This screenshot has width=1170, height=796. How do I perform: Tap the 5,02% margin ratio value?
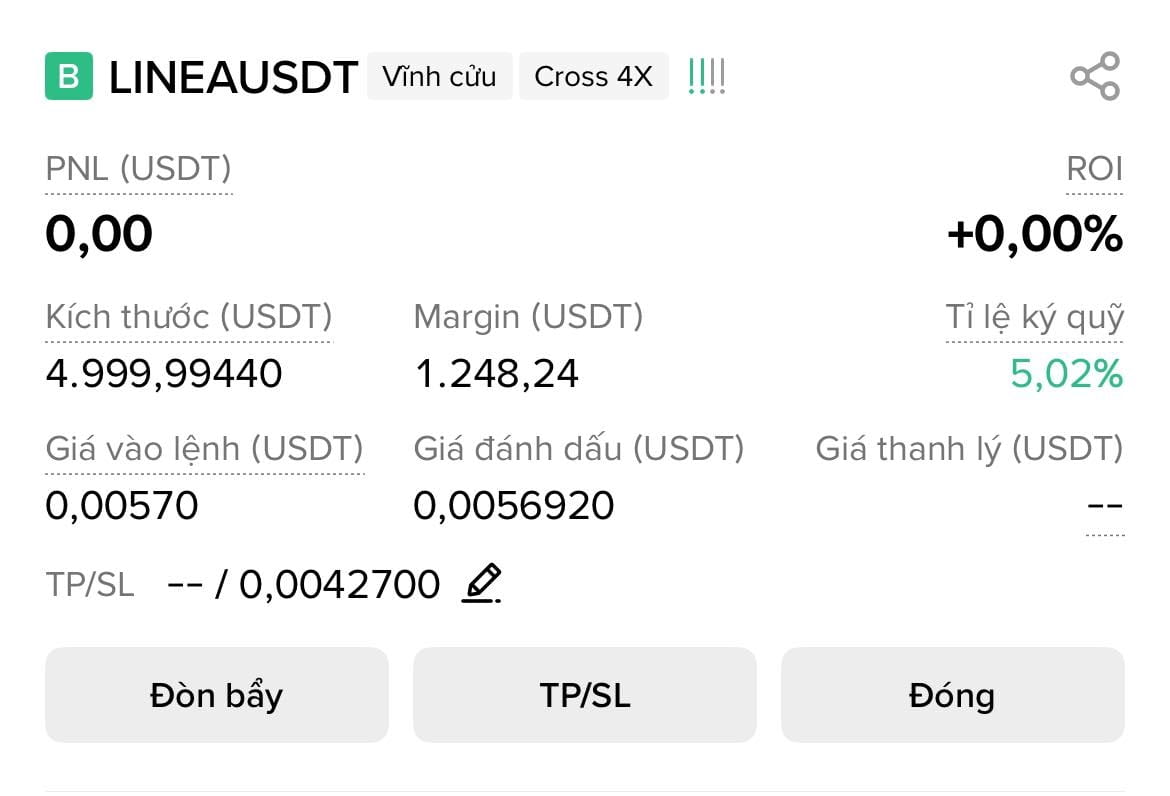(1066, 374)
